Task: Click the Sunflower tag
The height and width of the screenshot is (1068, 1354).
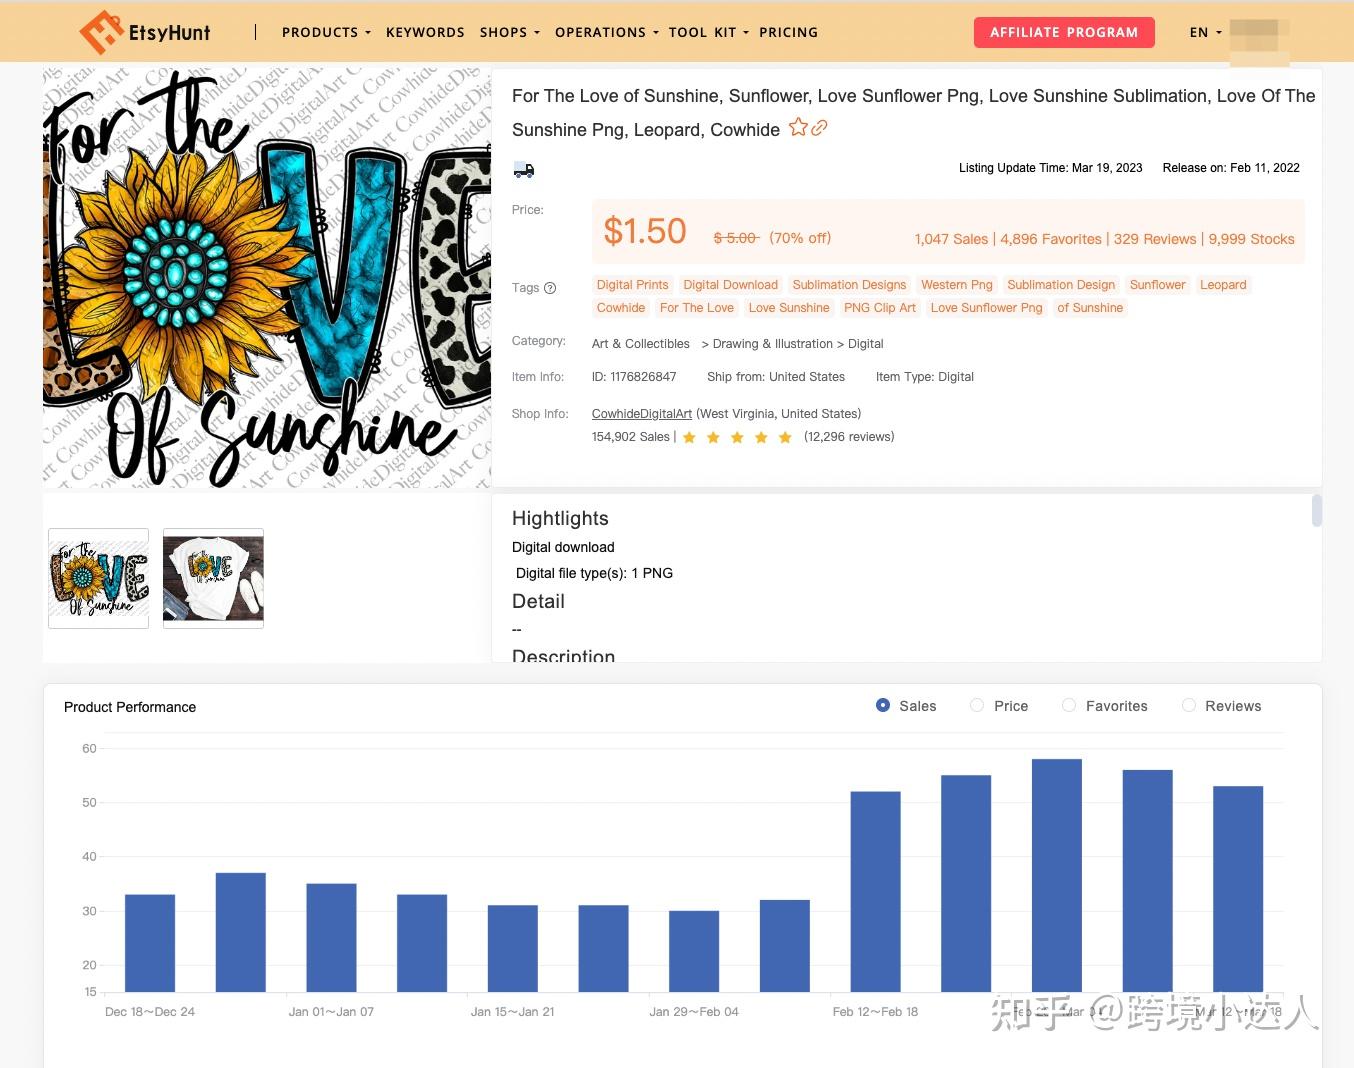Action: click(1157, 285)
